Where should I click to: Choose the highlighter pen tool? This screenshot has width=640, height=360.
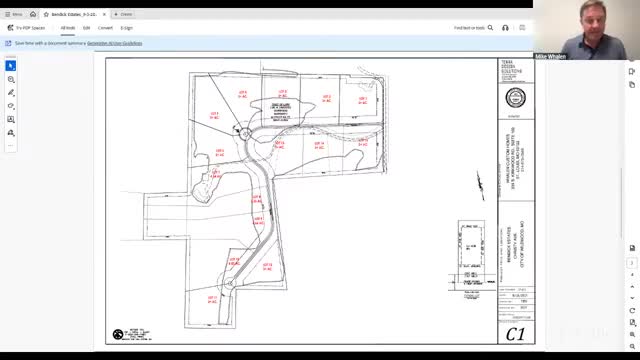pos(11,93)
